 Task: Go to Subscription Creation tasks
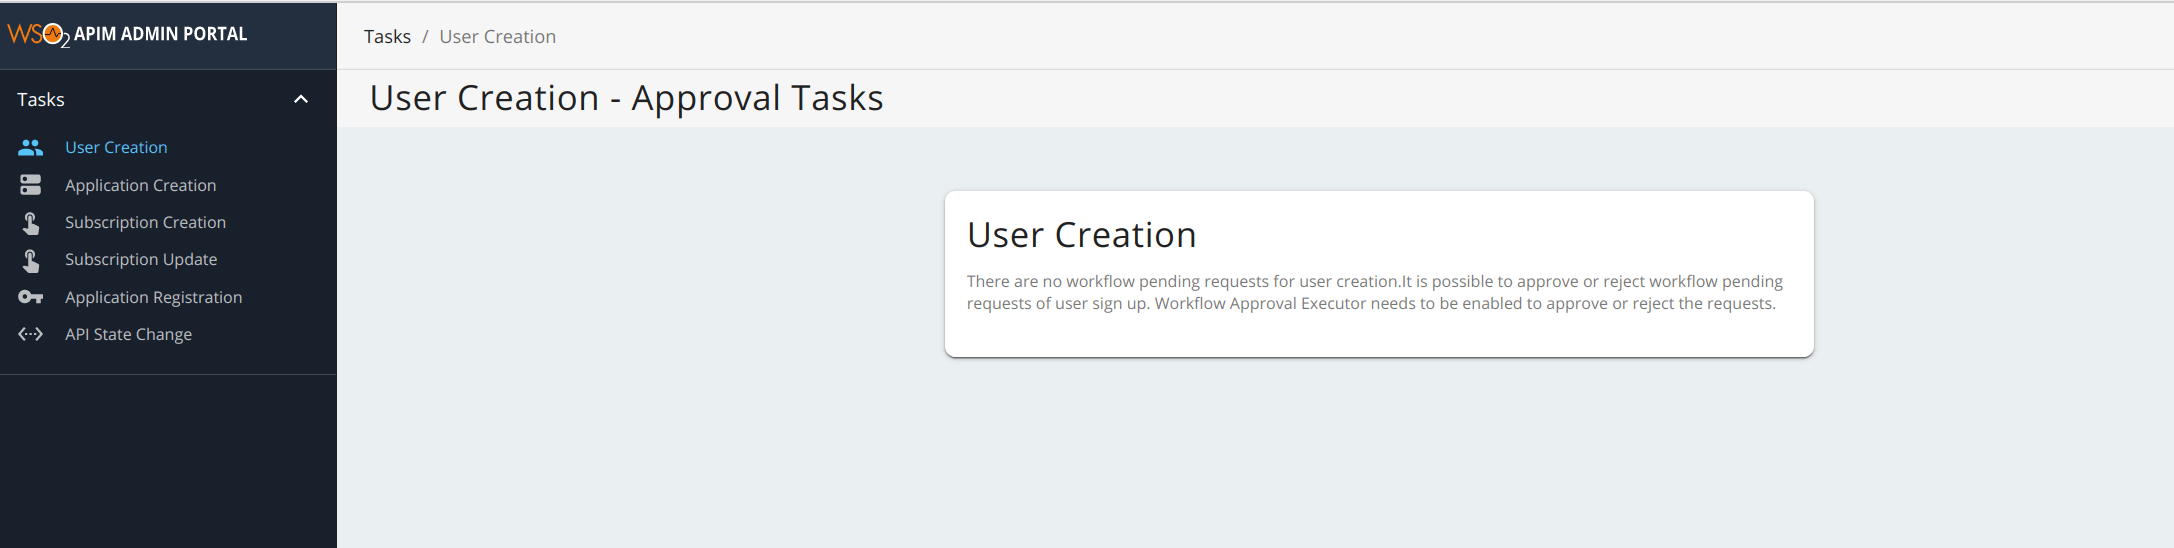pyautogui.click(x=145, y=222)
